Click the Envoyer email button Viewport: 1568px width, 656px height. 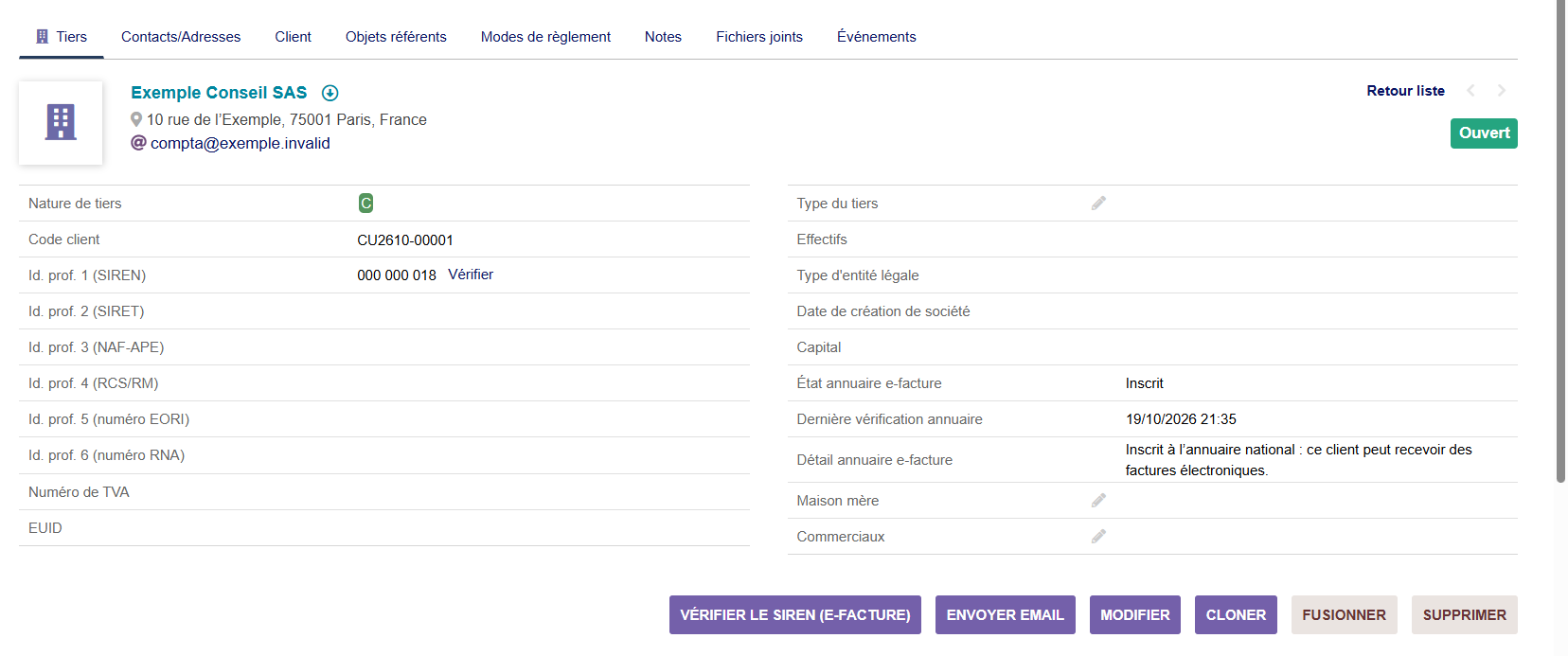[1005, 615]
